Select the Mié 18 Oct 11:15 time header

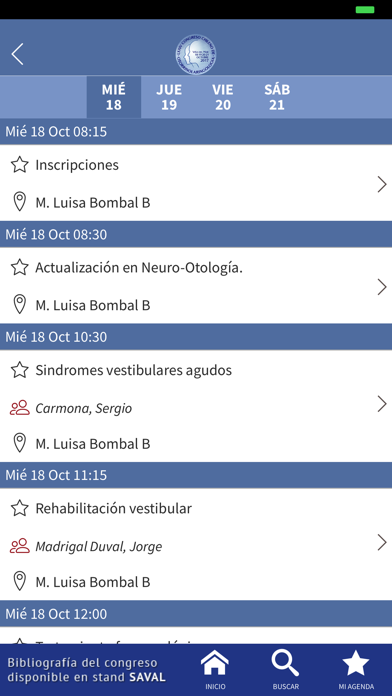(x=196, y=475)
